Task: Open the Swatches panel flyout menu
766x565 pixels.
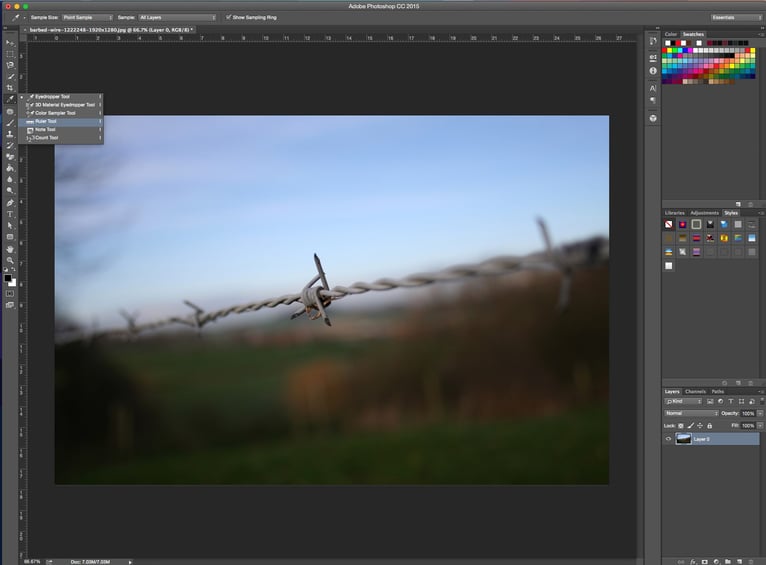Action: tap(761, 35)
